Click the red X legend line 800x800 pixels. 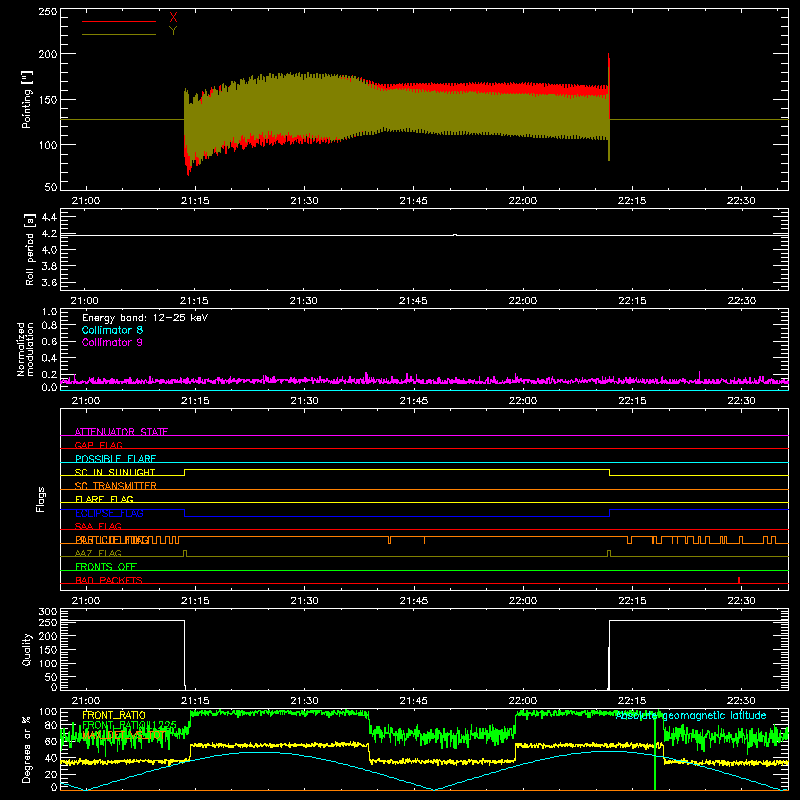tap(119, 21)
